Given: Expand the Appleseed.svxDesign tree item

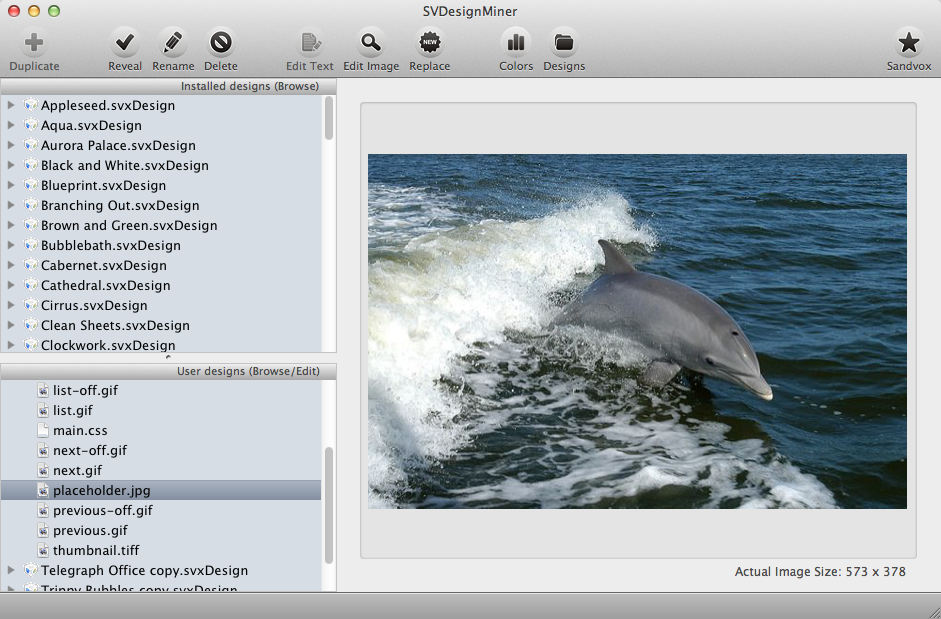Looking at the screenshot, I should pos(10,105).
